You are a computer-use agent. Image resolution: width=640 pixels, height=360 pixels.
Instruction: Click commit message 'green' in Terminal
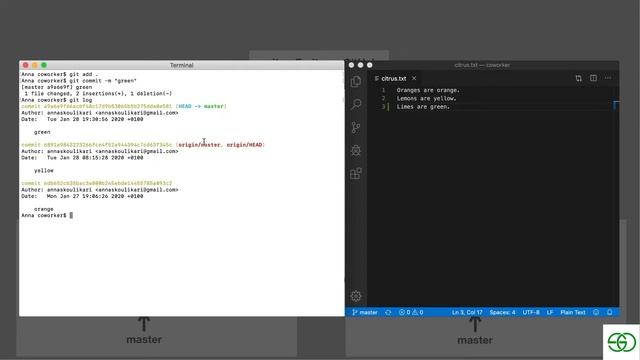[42, 132]
